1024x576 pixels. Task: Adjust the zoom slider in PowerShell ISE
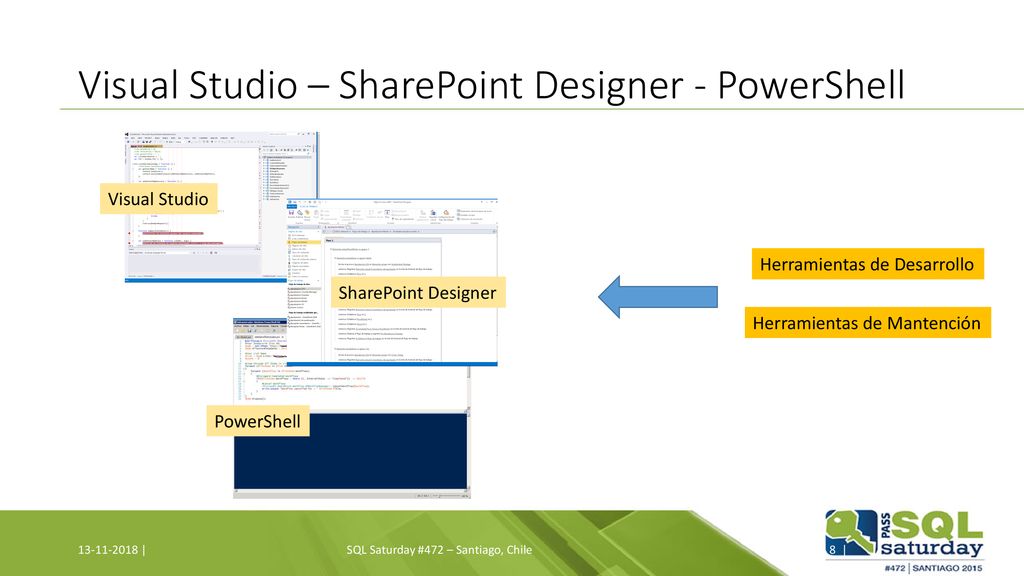(x=451, y=496)
